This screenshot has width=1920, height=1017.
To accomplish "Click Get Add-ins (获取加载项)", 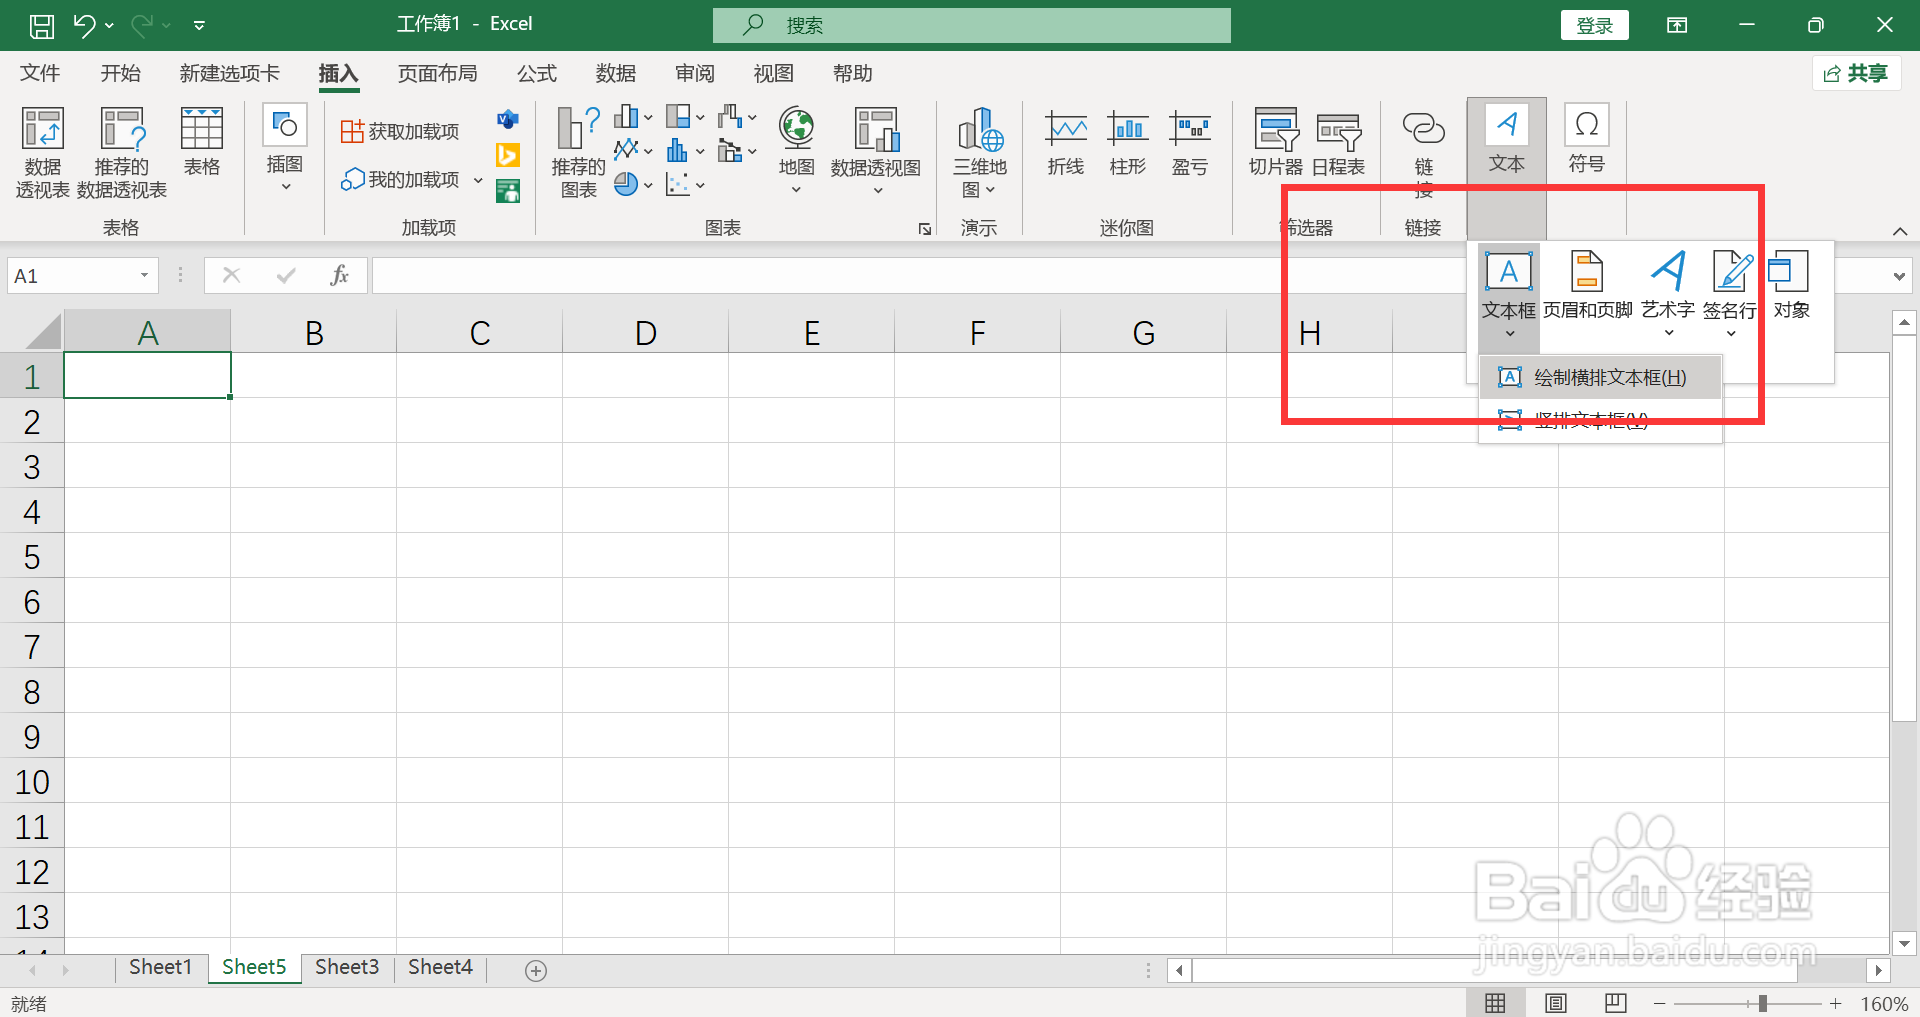I will pyautogui.click(x=400, y=131).
